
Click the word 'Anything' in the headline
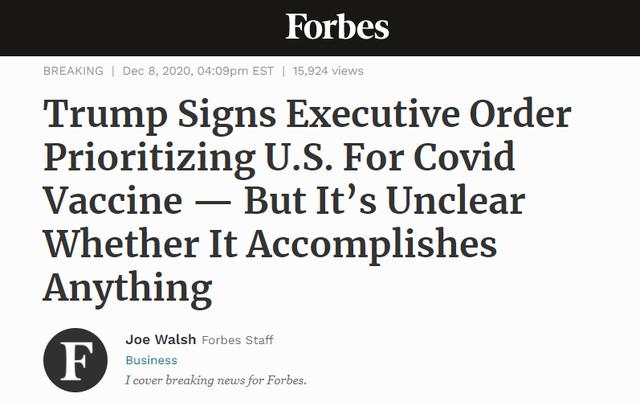(128, 290)
